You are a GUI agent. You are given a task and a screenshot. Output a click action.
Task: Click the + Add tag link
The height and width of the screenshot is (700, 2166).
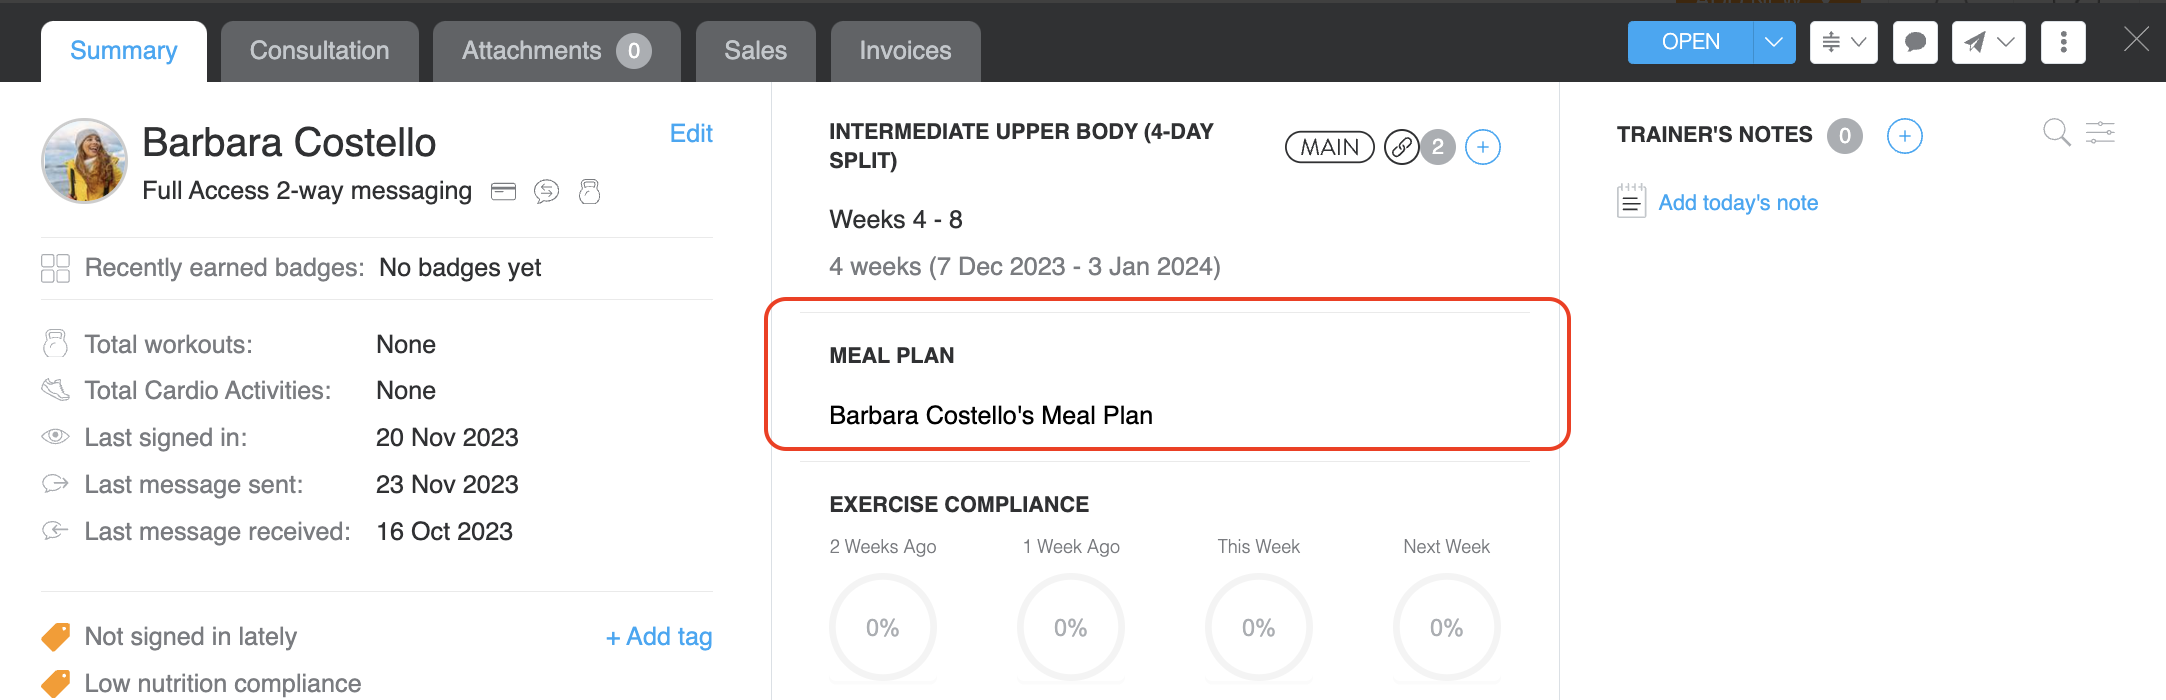click(x=659, y=637)
